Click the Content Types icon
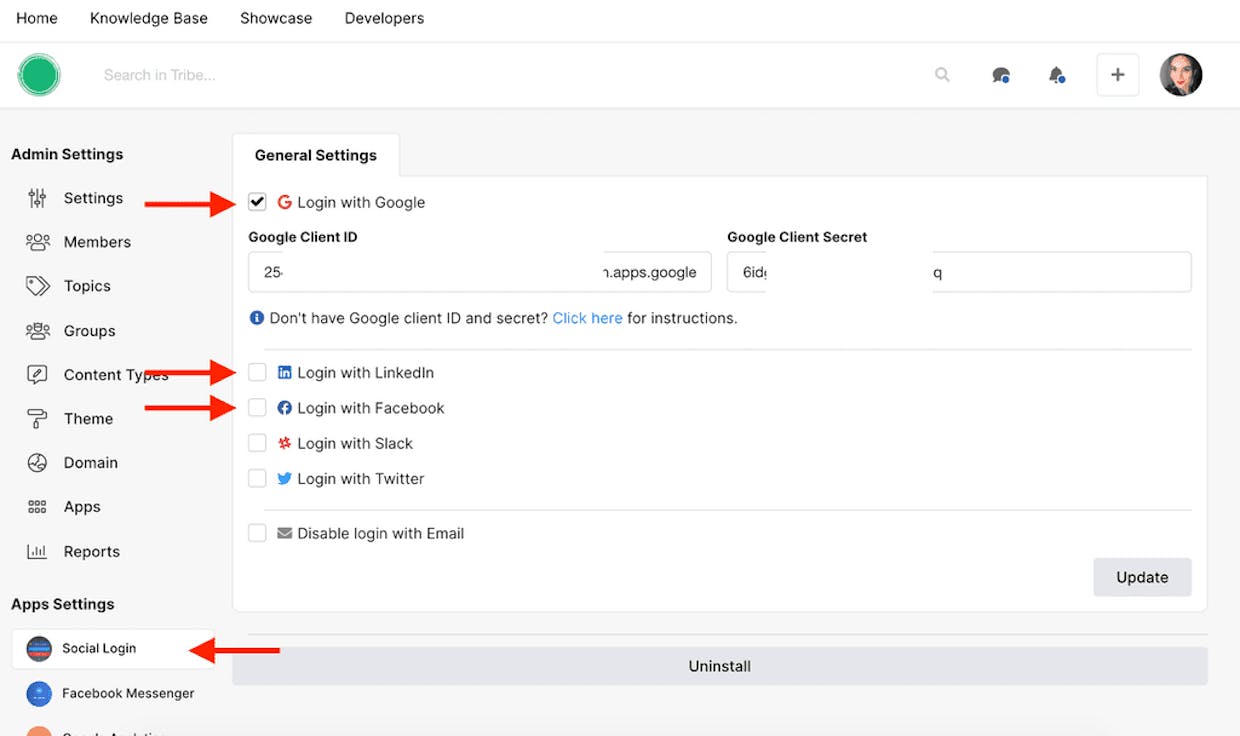Screen dimensions: 1240x736 37,375
